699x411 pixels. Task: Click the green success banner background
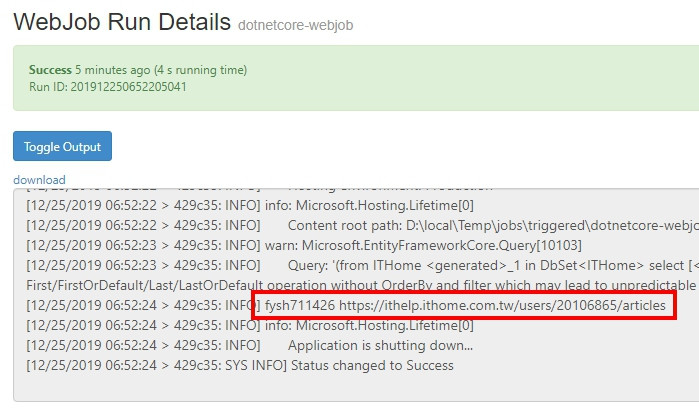(x=446, y=78)
